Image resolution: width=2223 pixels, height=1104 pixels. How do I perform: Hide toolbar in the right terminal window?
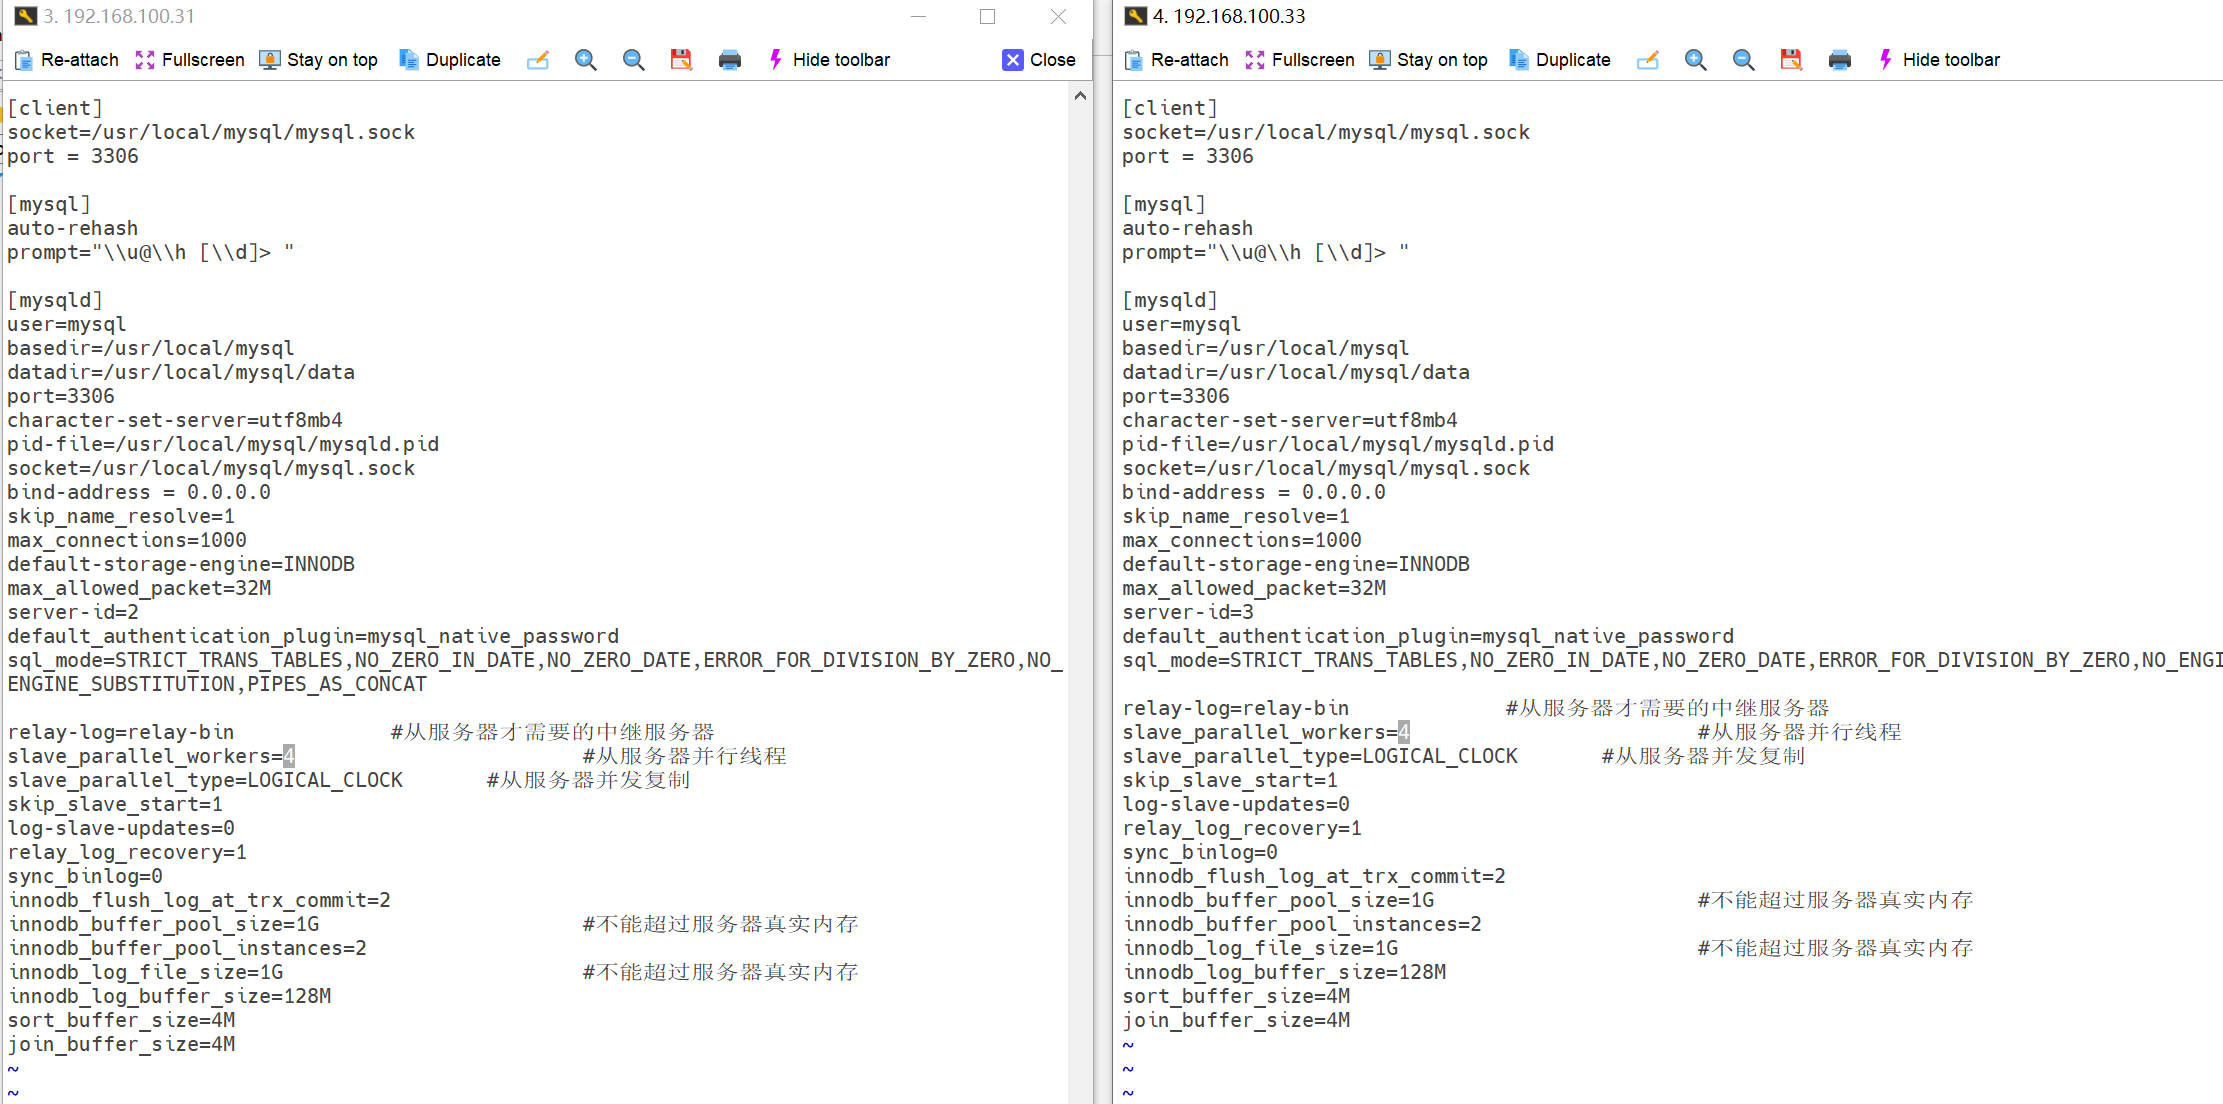[1939, 60]
